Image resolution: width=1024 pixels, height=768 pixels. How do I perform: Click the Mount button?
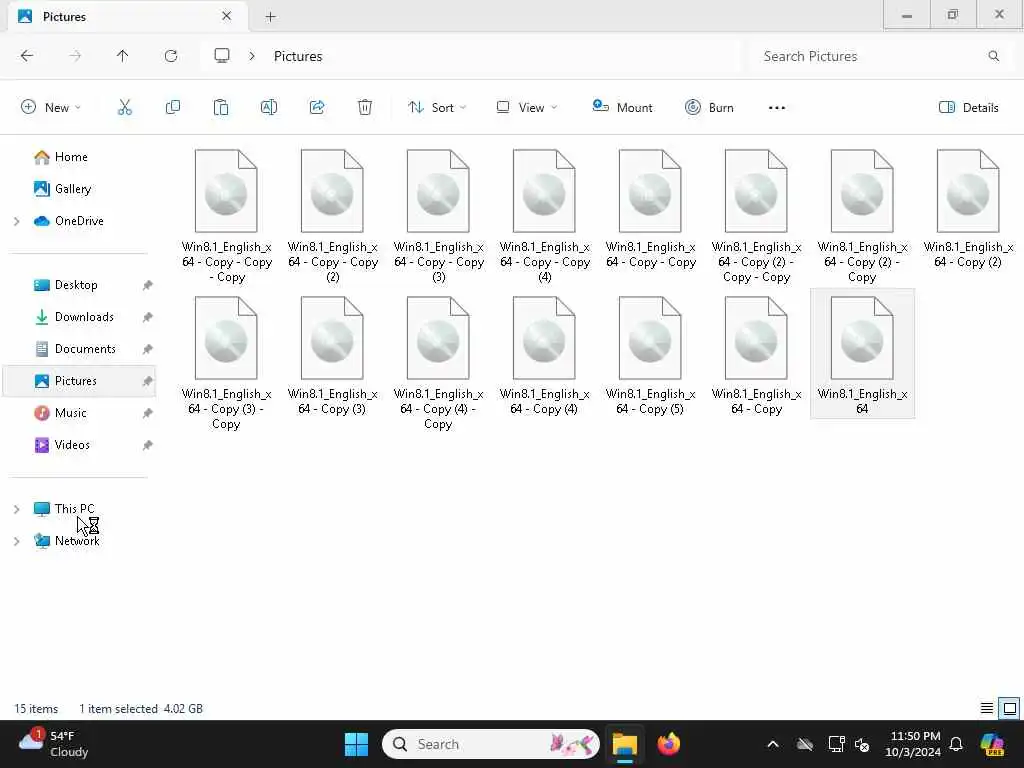tap(622, 108)
